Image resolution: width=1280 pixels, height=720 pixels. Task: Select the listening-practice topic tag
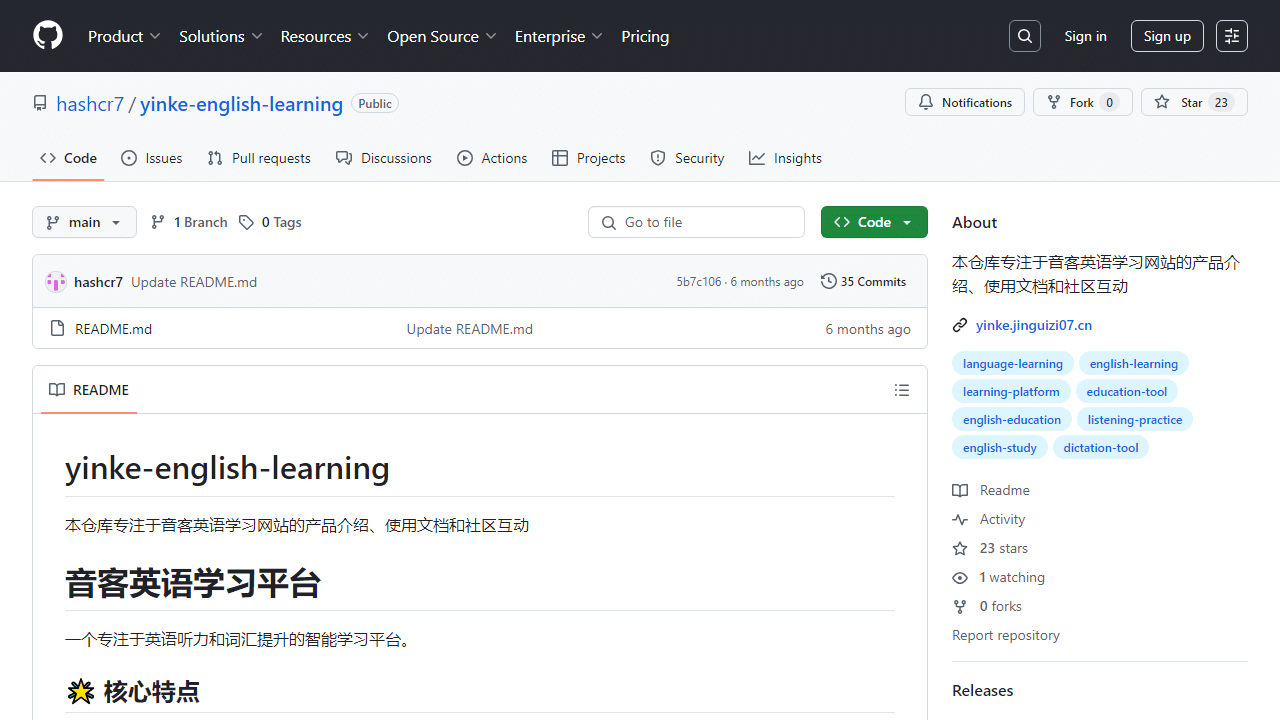point(1135,420)
